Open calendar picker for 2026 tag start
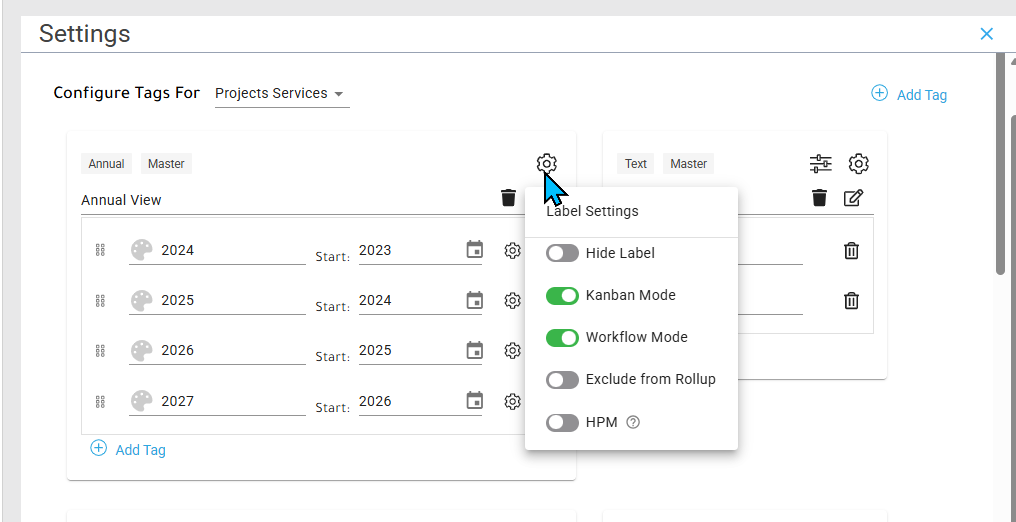 click(475, 350)
